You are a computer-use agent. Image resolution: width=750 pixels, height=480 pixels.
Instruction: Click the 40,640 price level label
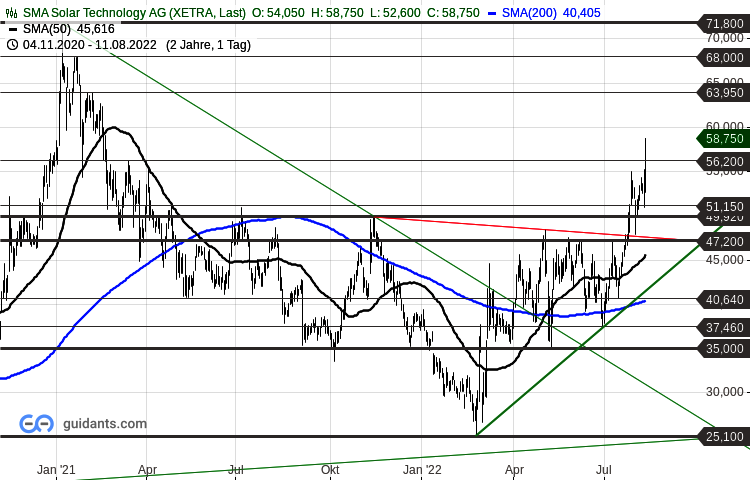722,300
